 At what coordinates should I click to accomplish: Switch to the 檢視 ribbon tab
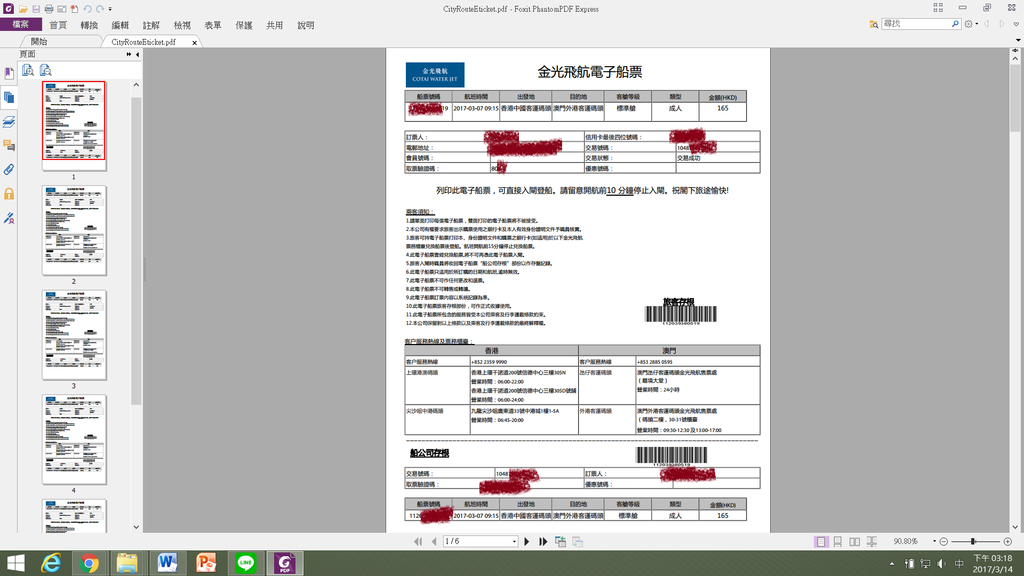[182, 25]
